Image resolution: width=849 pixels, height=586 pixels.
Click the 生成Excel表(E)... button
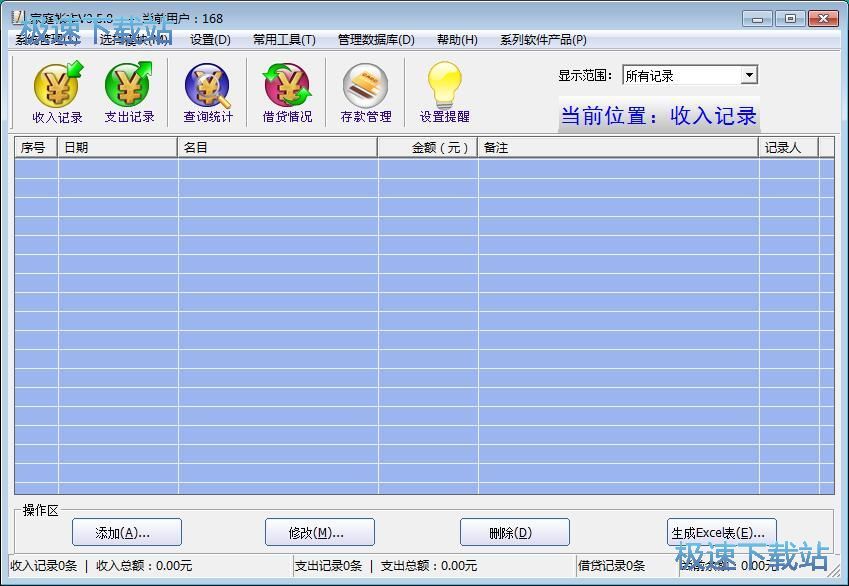pos(721,532)
